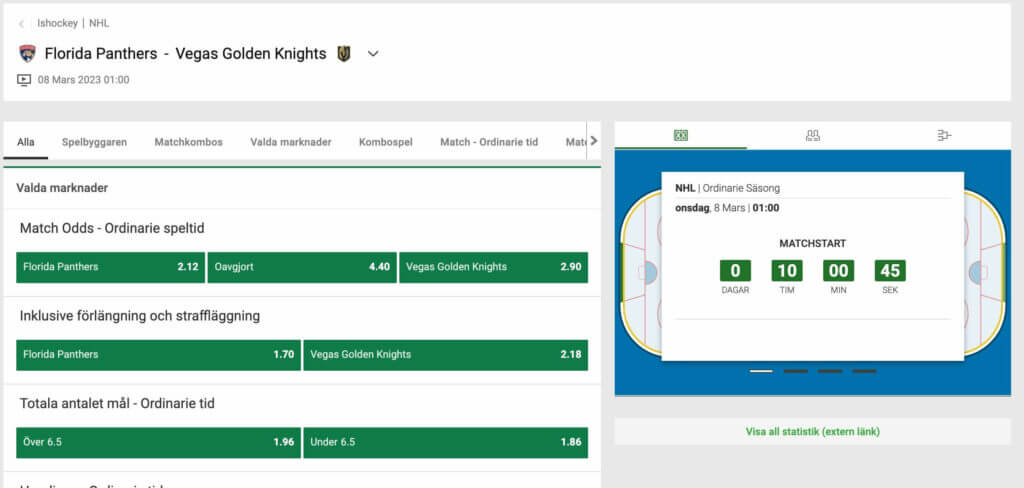Go to the third widget slide indicator
The height and width of the screenshot is (488, 1024).
click(830, 371)
